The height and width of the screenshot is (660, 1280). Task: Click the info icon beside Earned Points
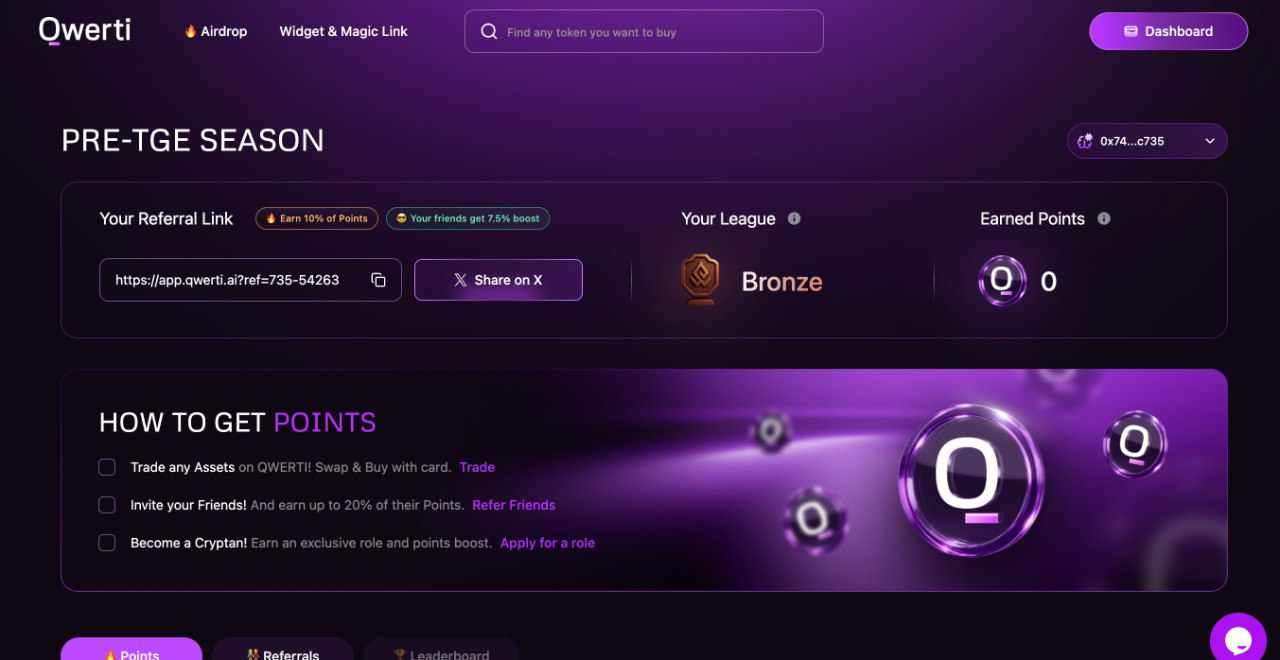tap(1104, 218)
